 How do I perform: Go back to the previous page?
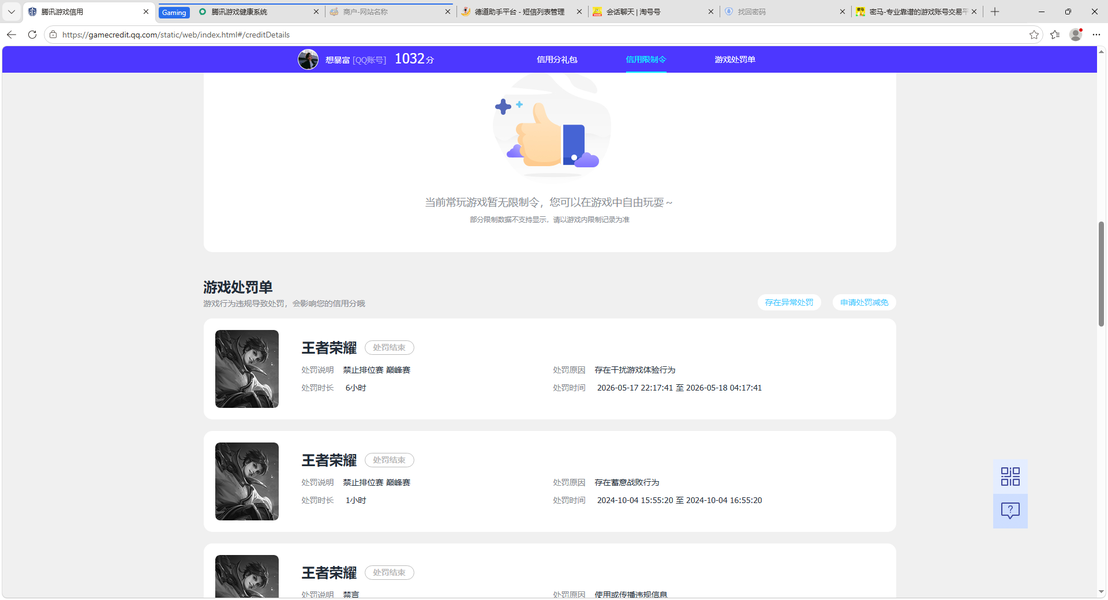pyautogui.click(x=11, y=35)
